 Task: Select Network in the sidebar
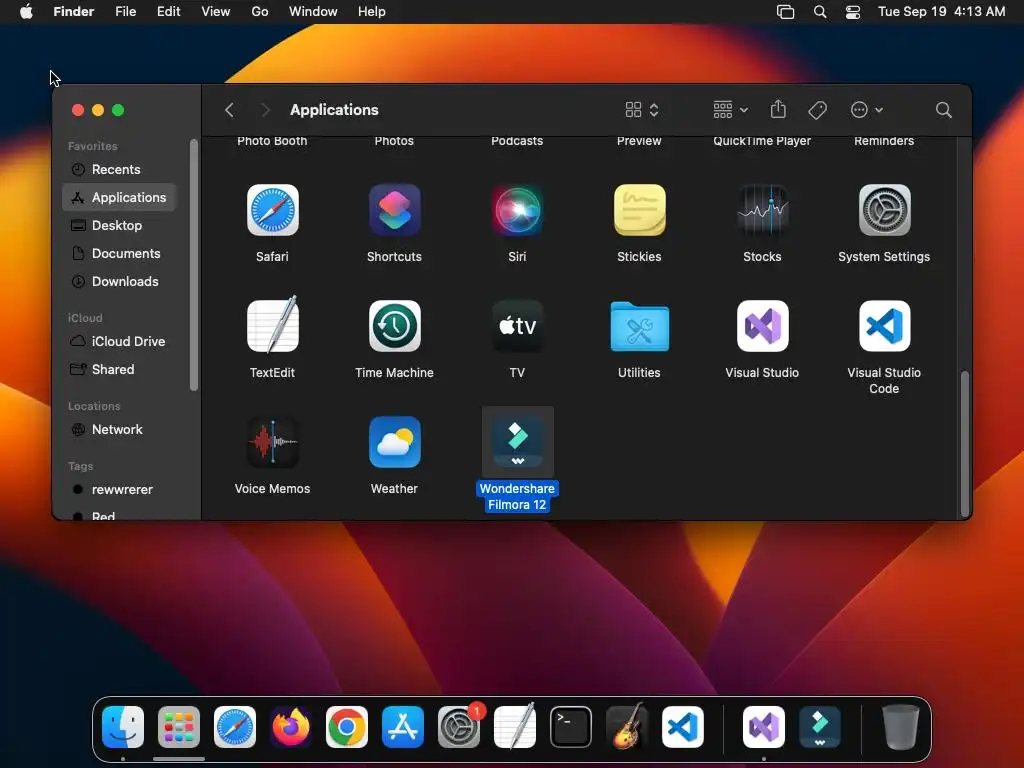click(x=120, y=430)
